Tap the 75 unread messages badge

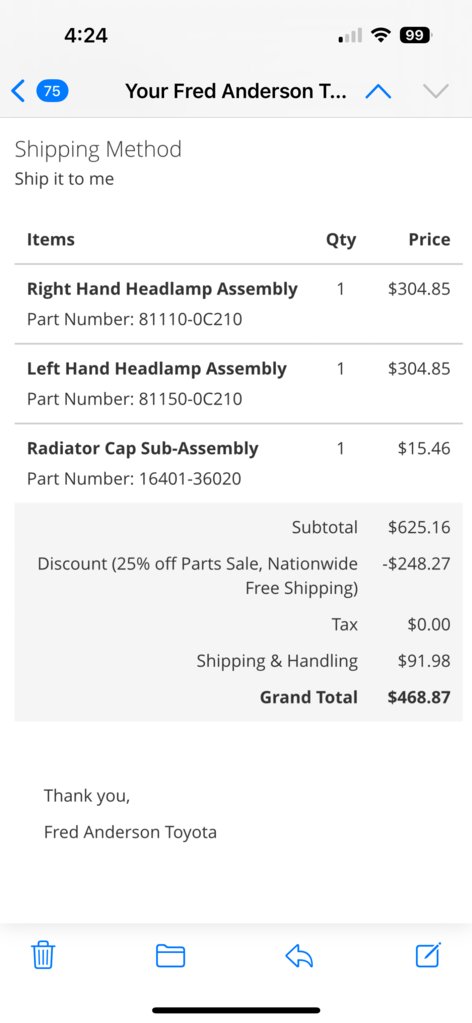tap(52, 91)
